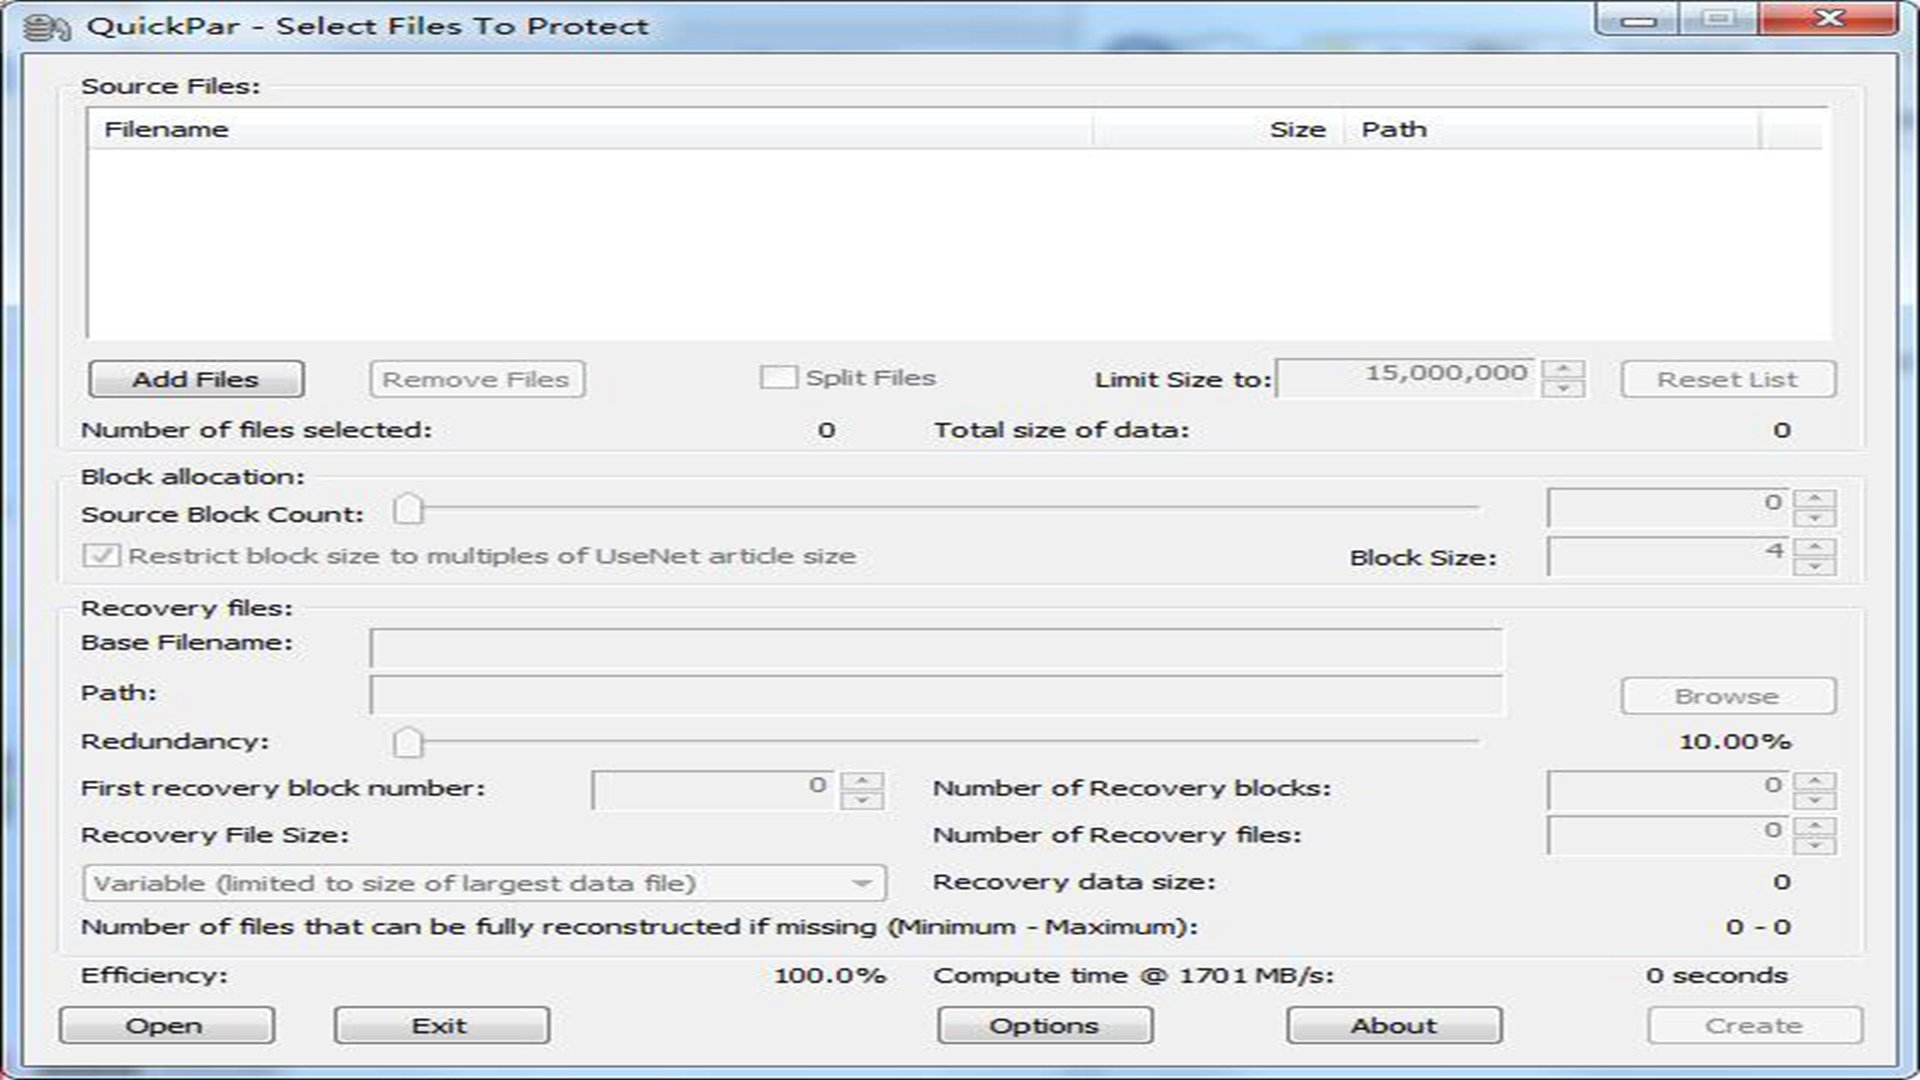Screen dimensions: 1920x1080
Task: Click into the Base Filename field
Action: pos(935,647)
